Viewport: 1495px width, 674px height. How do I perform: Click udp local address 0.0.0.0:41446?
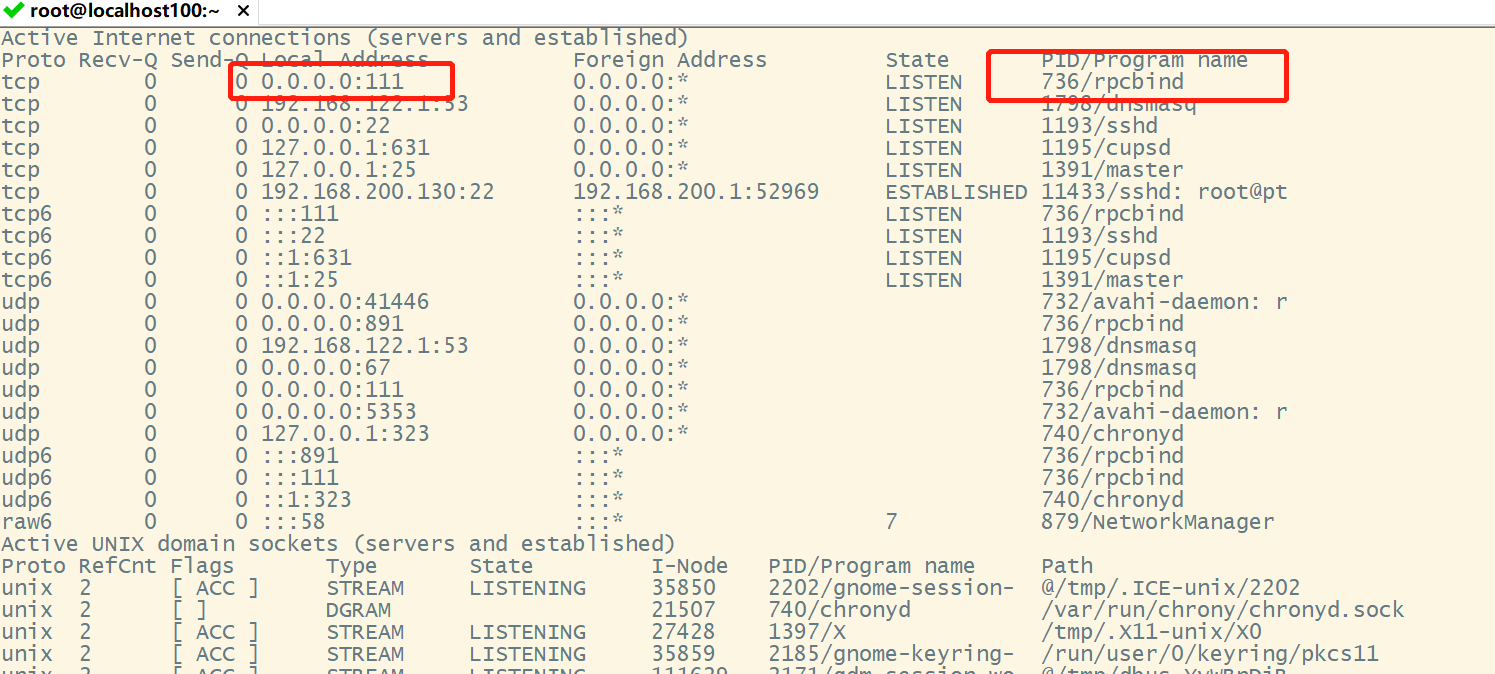(345, 302)
